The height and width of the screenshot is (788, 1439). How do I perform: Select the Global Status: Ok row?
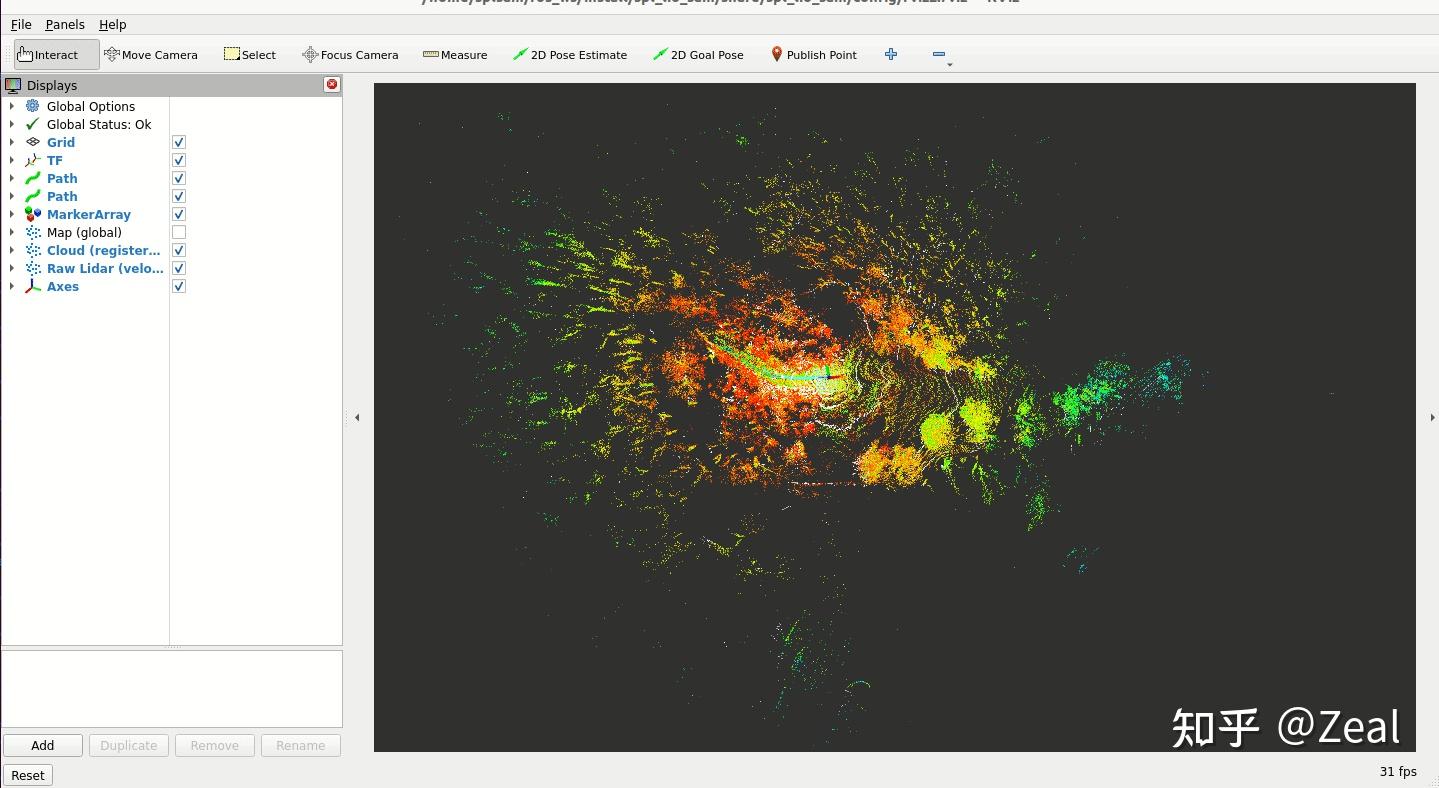tap(99, 124)
